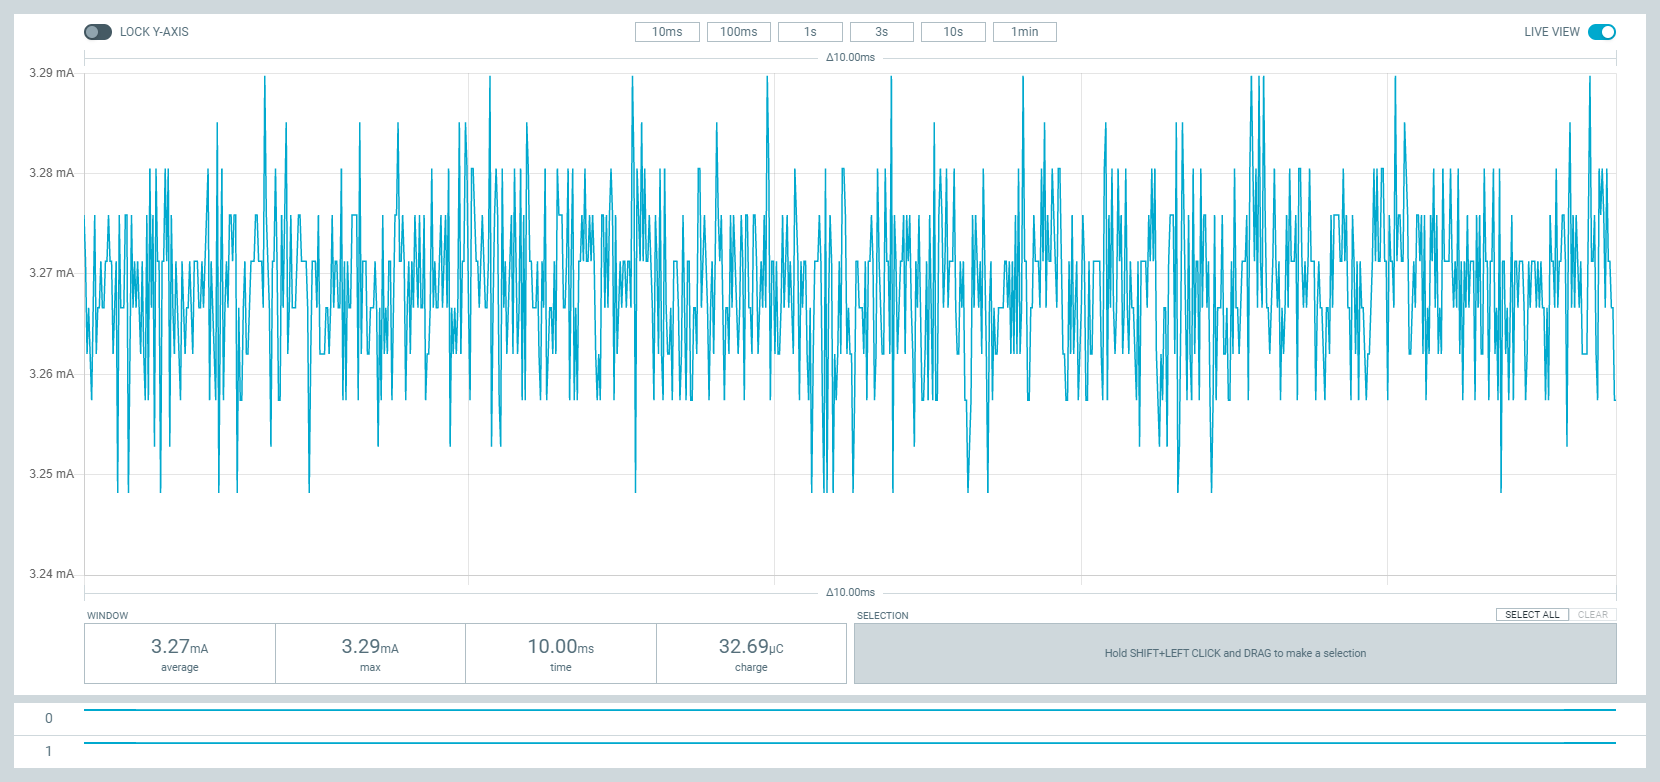Toggle the Lock Y-Axis switch

click(x=98, y=32)
